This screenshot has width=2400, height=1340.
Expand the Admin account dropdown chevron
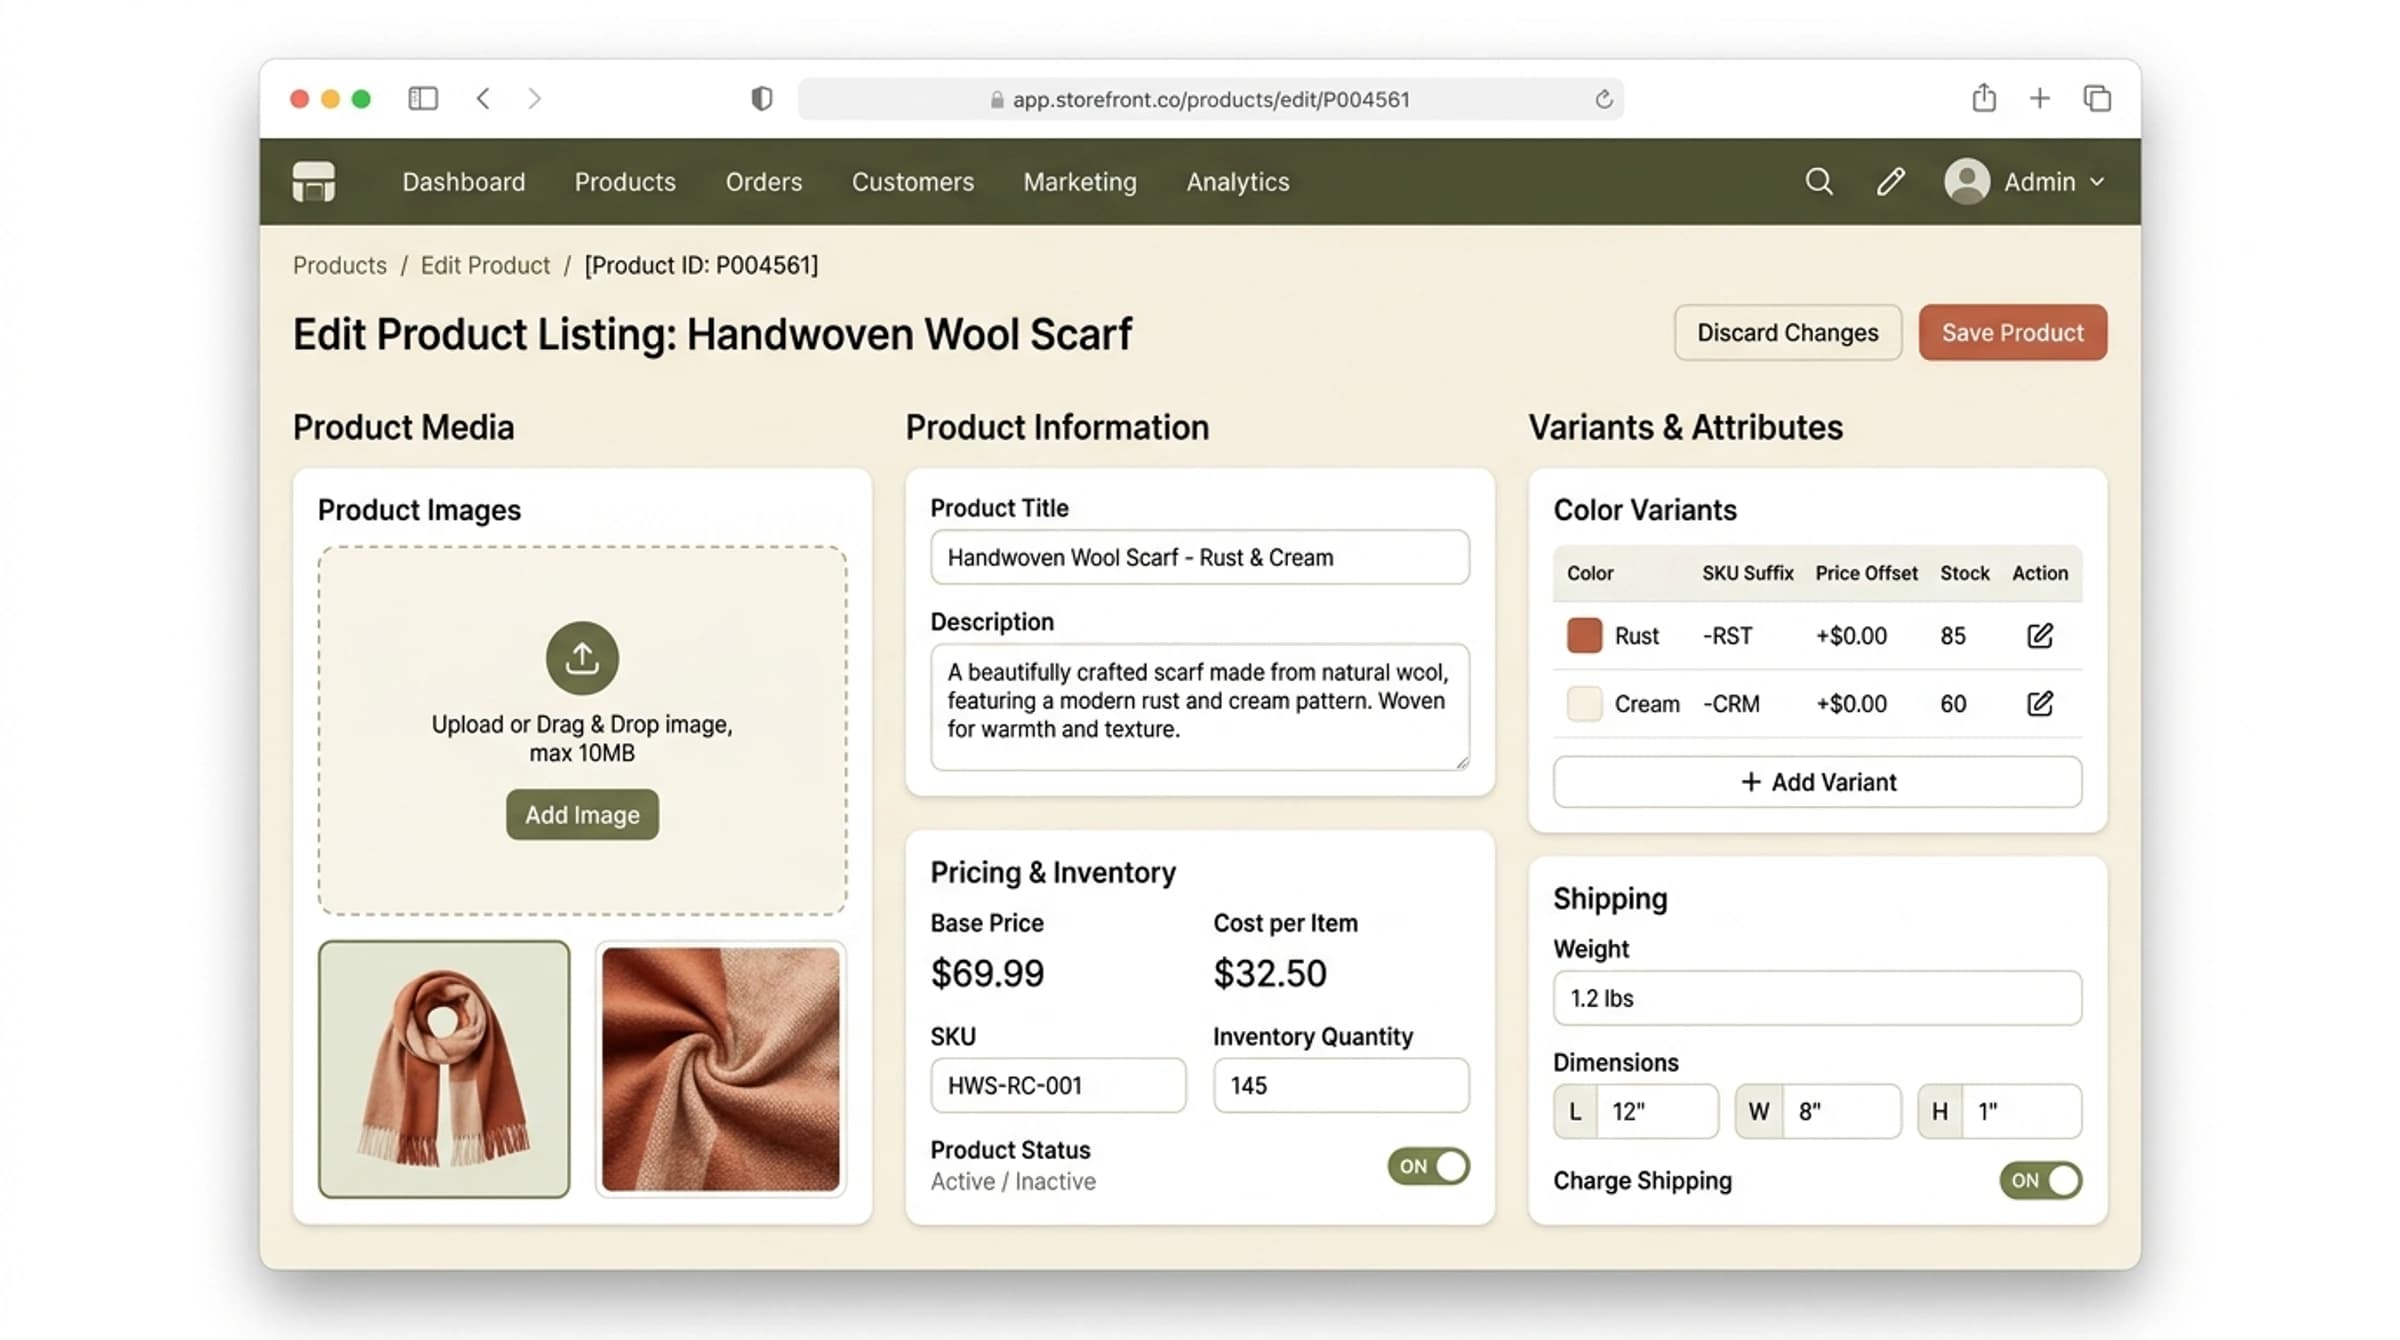click(2098, 182)
